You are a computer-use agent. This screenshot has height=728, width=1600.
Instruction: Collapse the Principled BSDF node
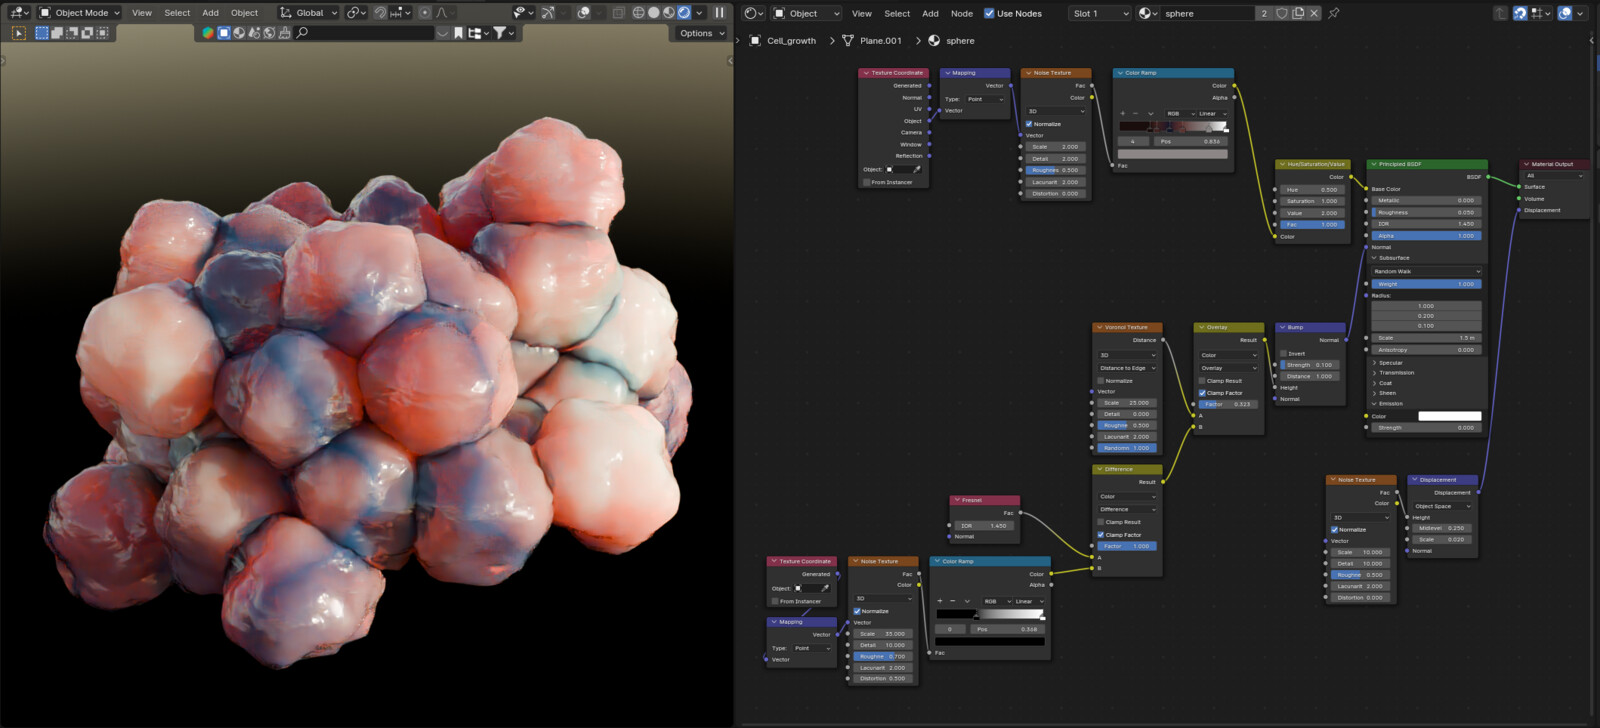(x=1375, y=164)
